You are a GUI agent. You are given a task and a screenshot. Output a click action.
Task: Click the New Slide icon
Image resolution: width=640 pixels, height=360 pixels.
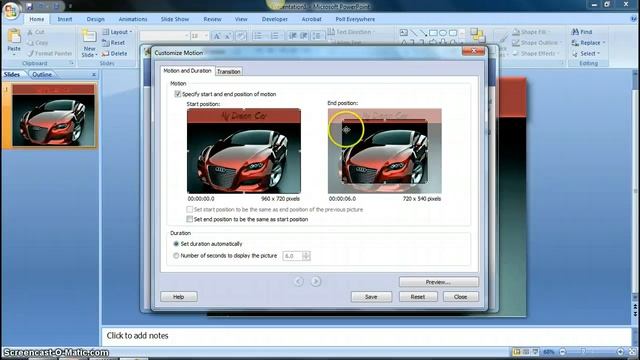89,37
